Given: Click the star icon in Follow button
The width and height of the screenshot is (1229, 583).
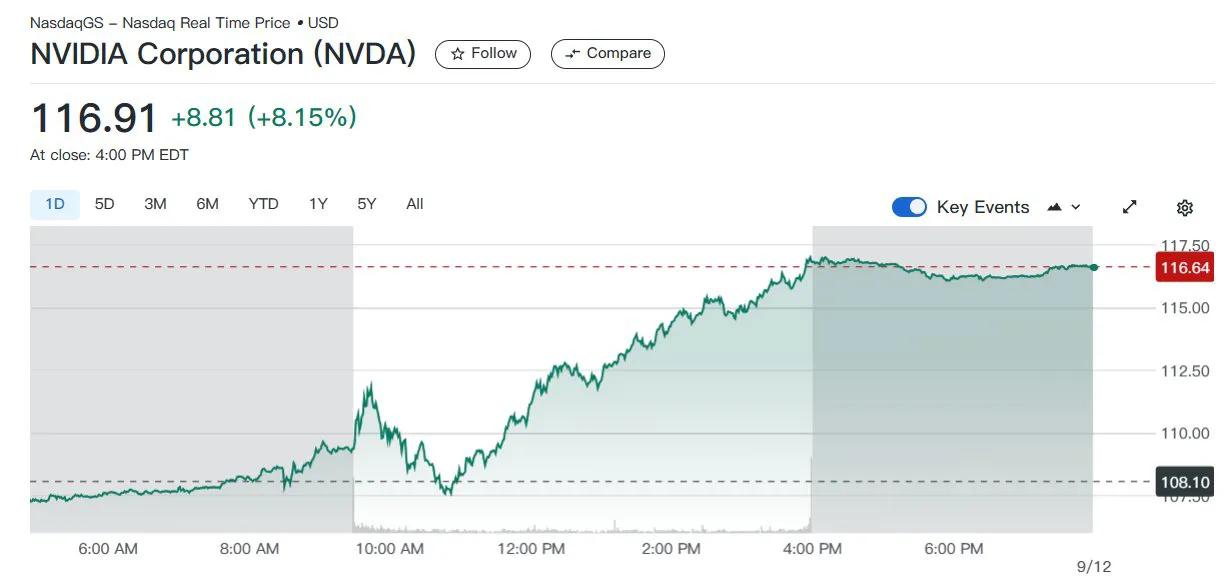Looking at the screenshot, I should point(457,54).
